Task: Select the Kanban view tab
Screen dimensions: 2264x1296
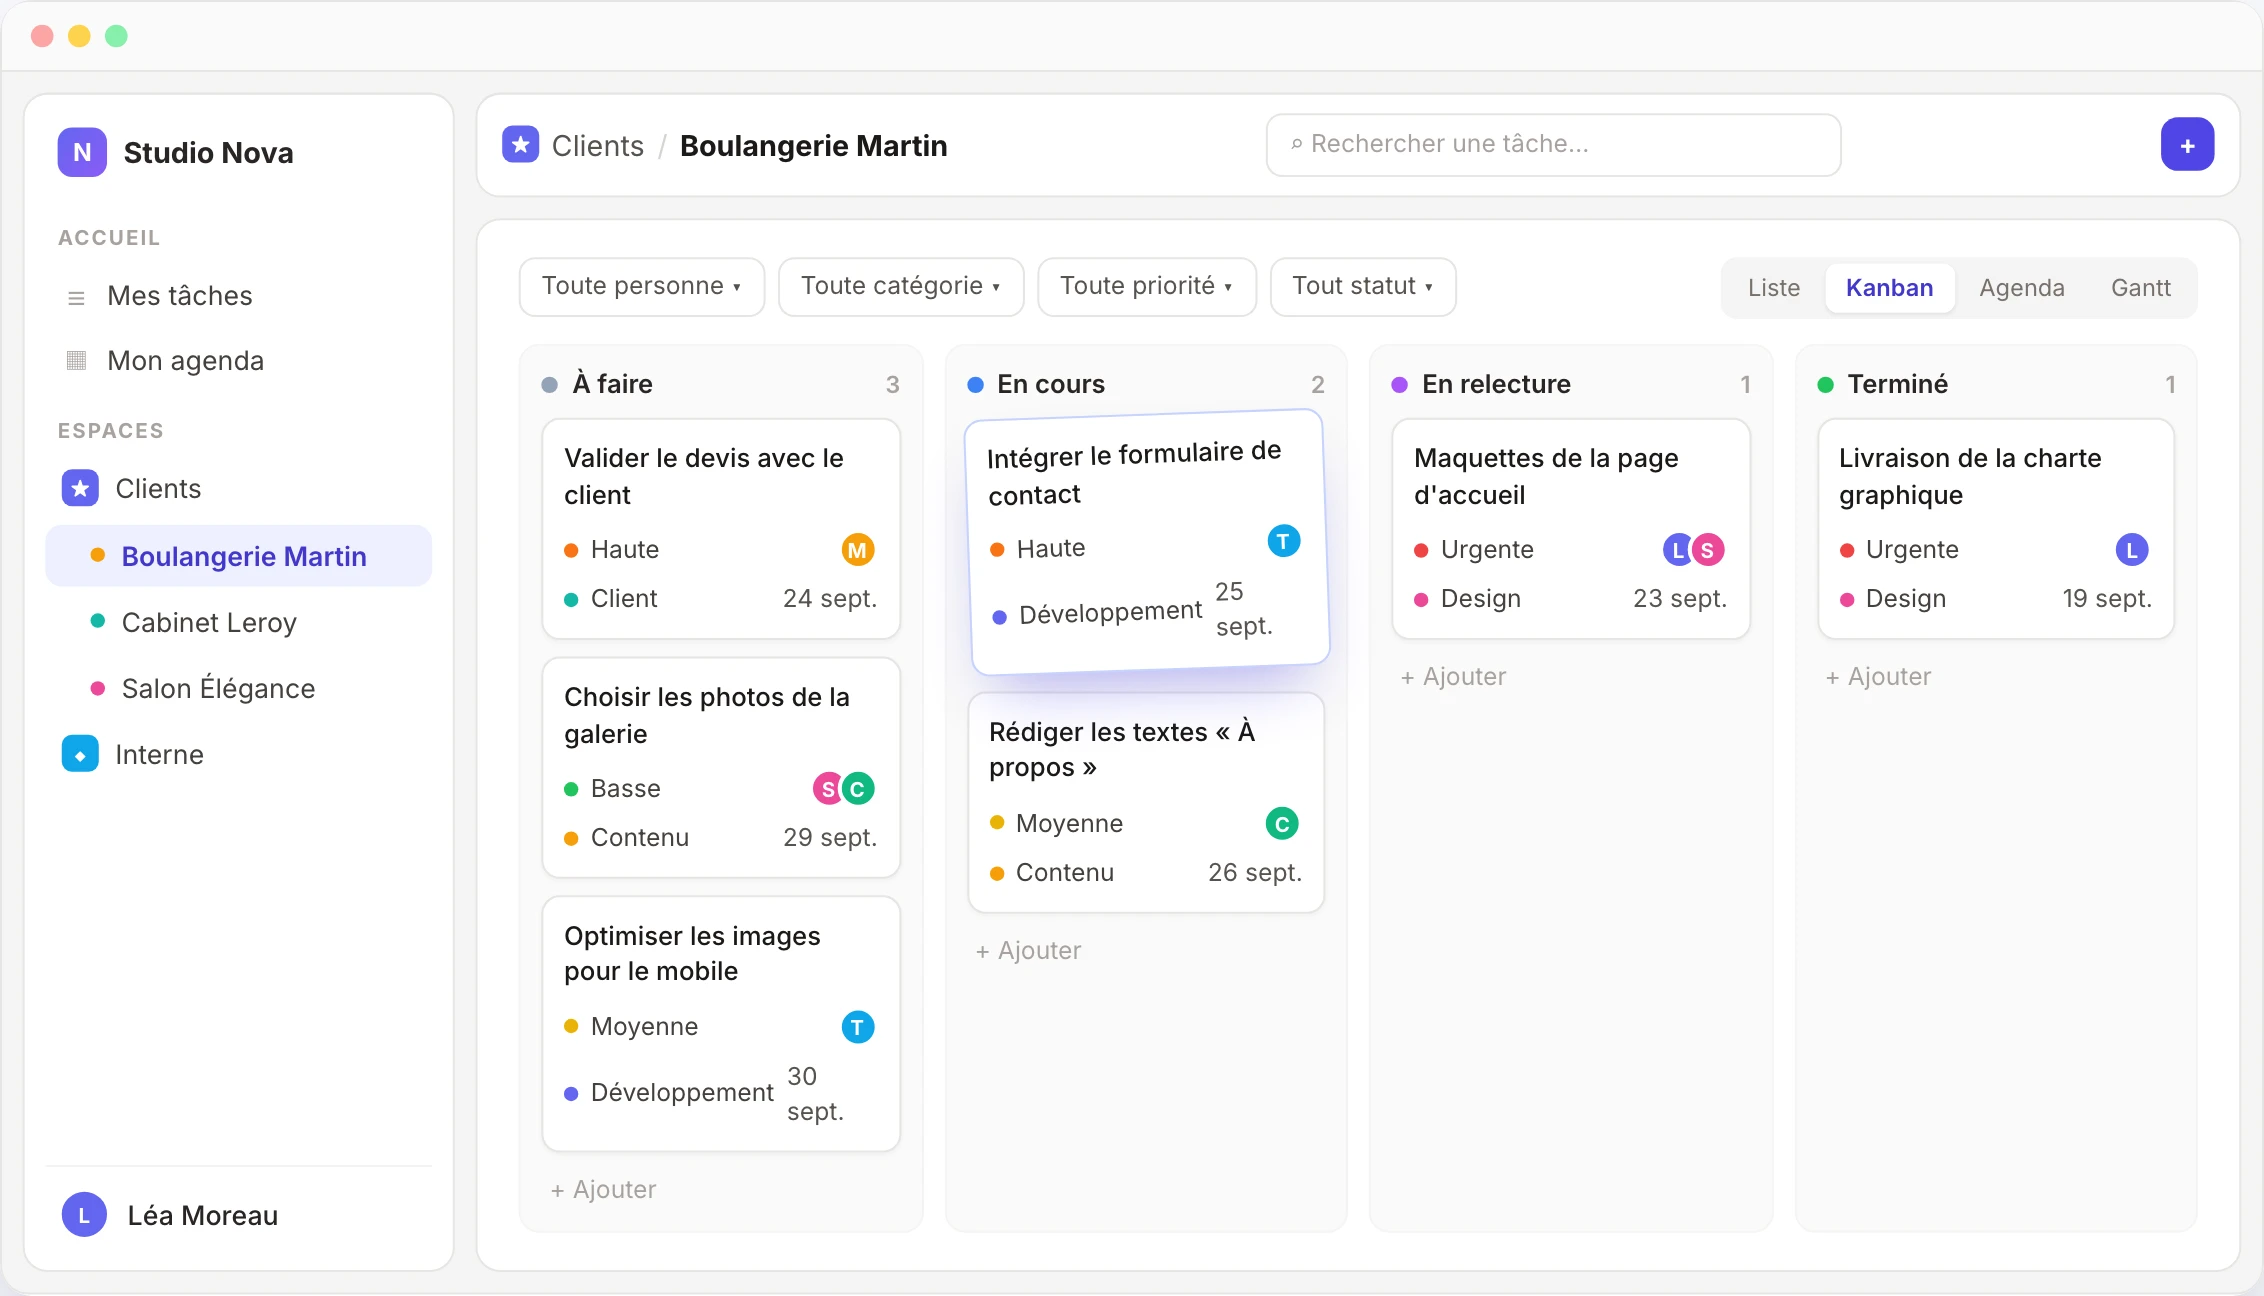Action: tap(1890, 288)
